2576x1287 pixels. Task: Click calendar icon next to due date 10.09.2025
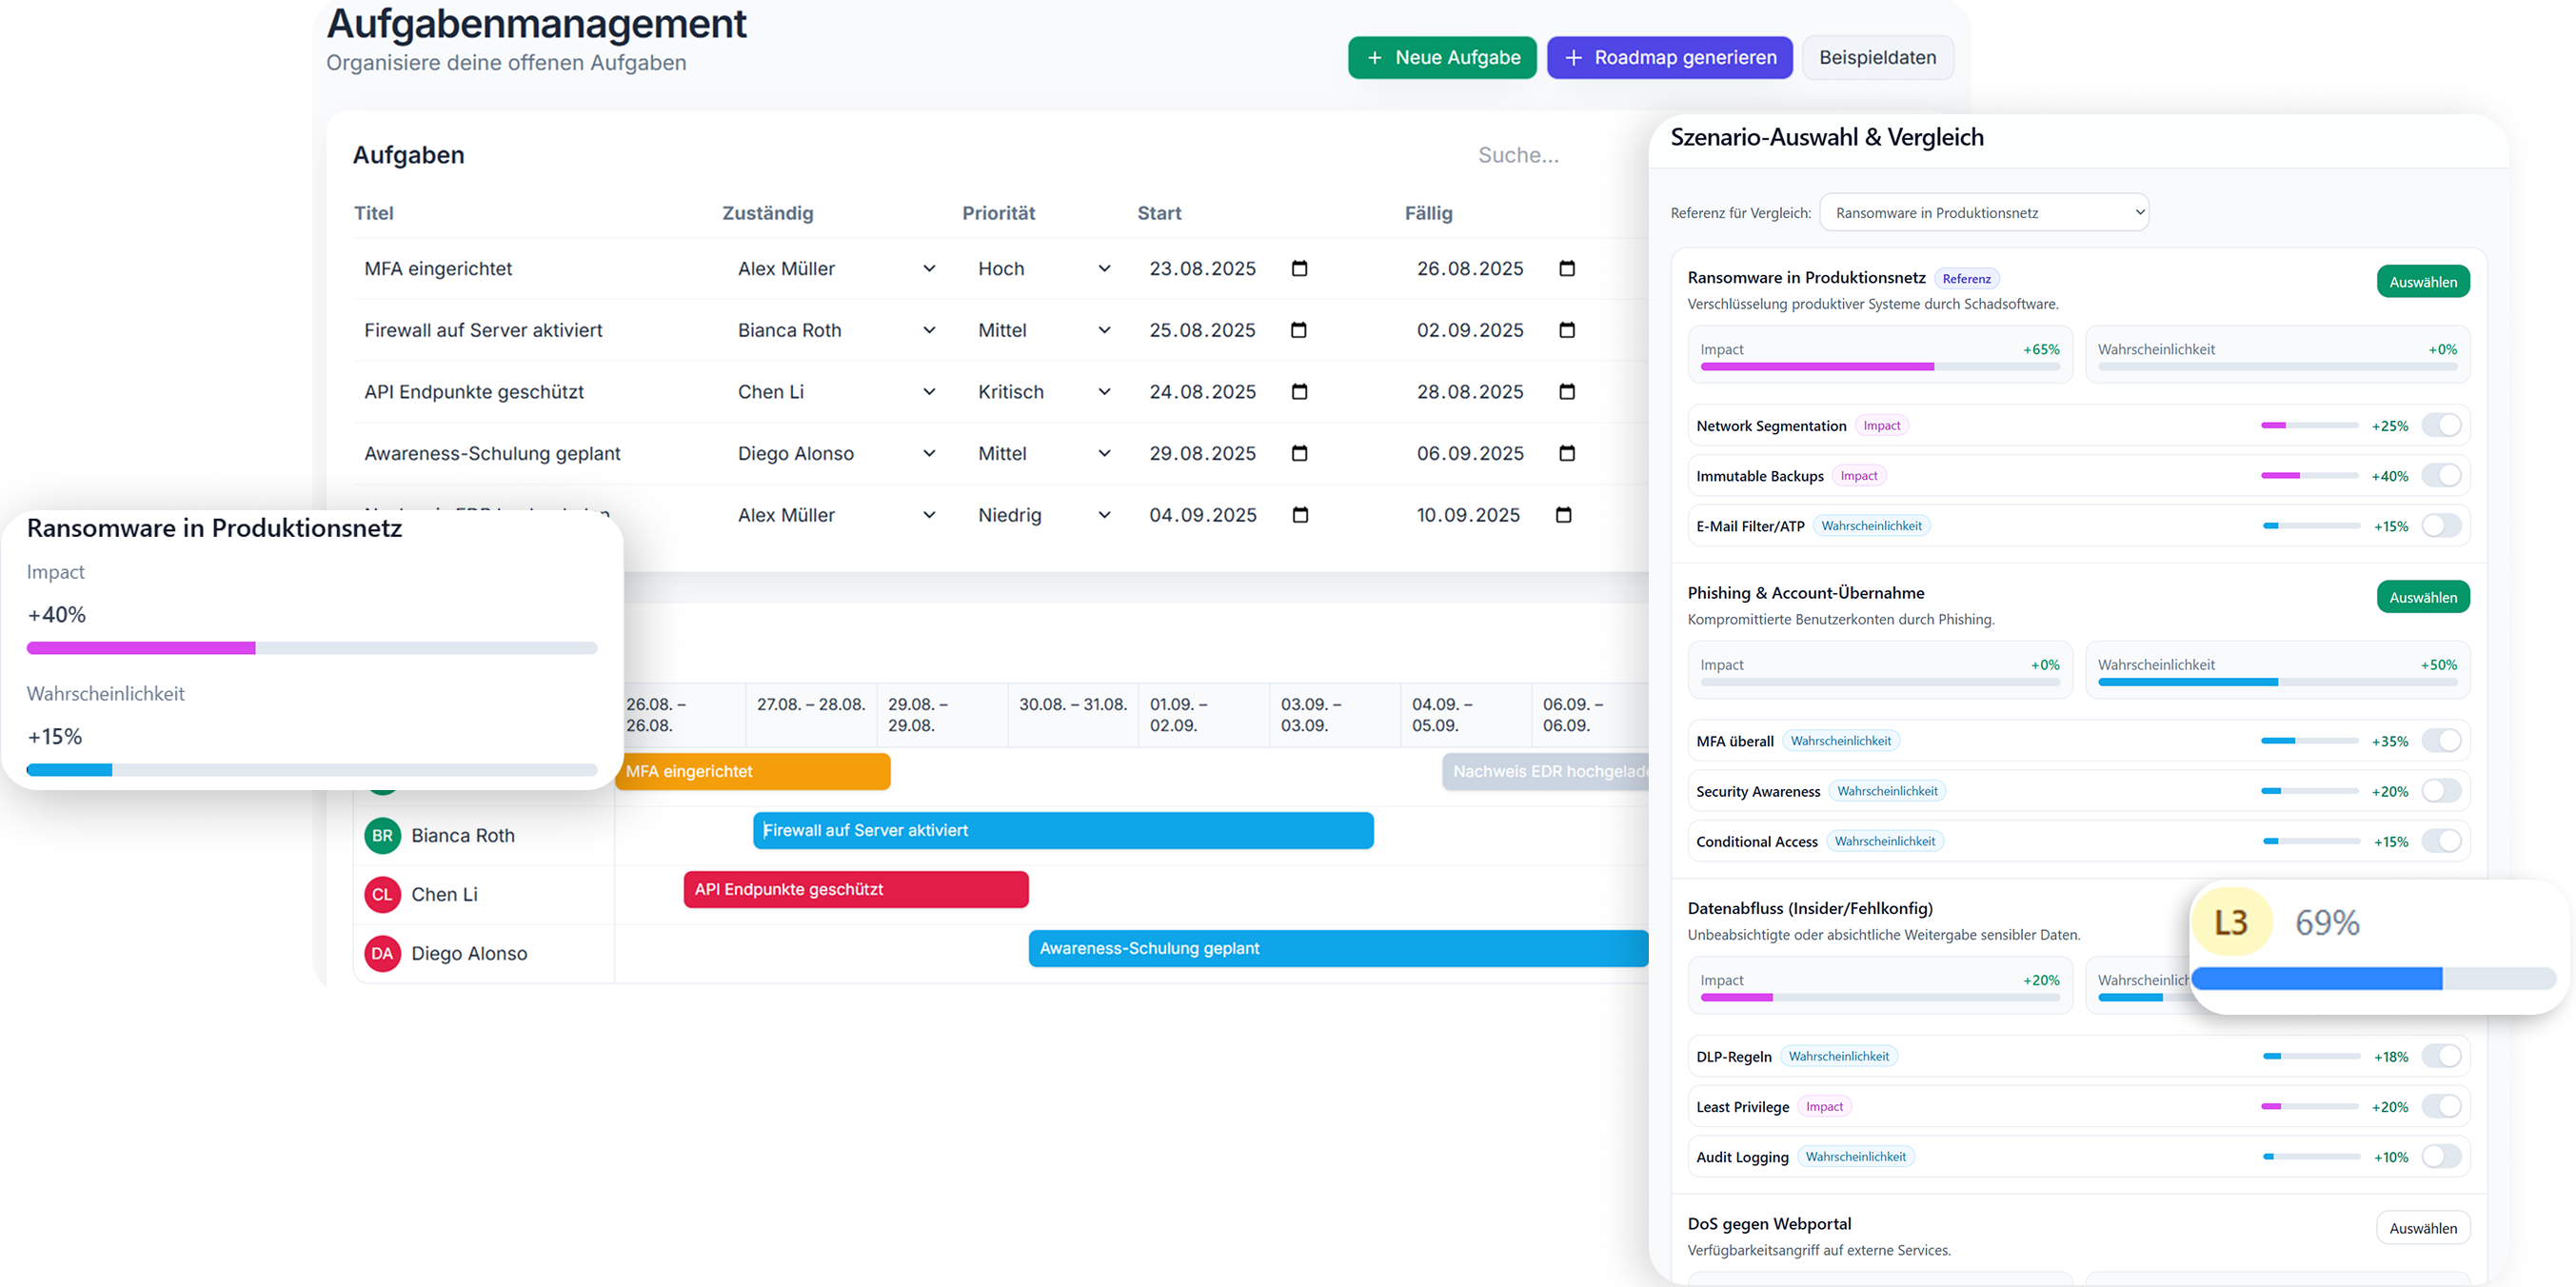coord(1563,515)
